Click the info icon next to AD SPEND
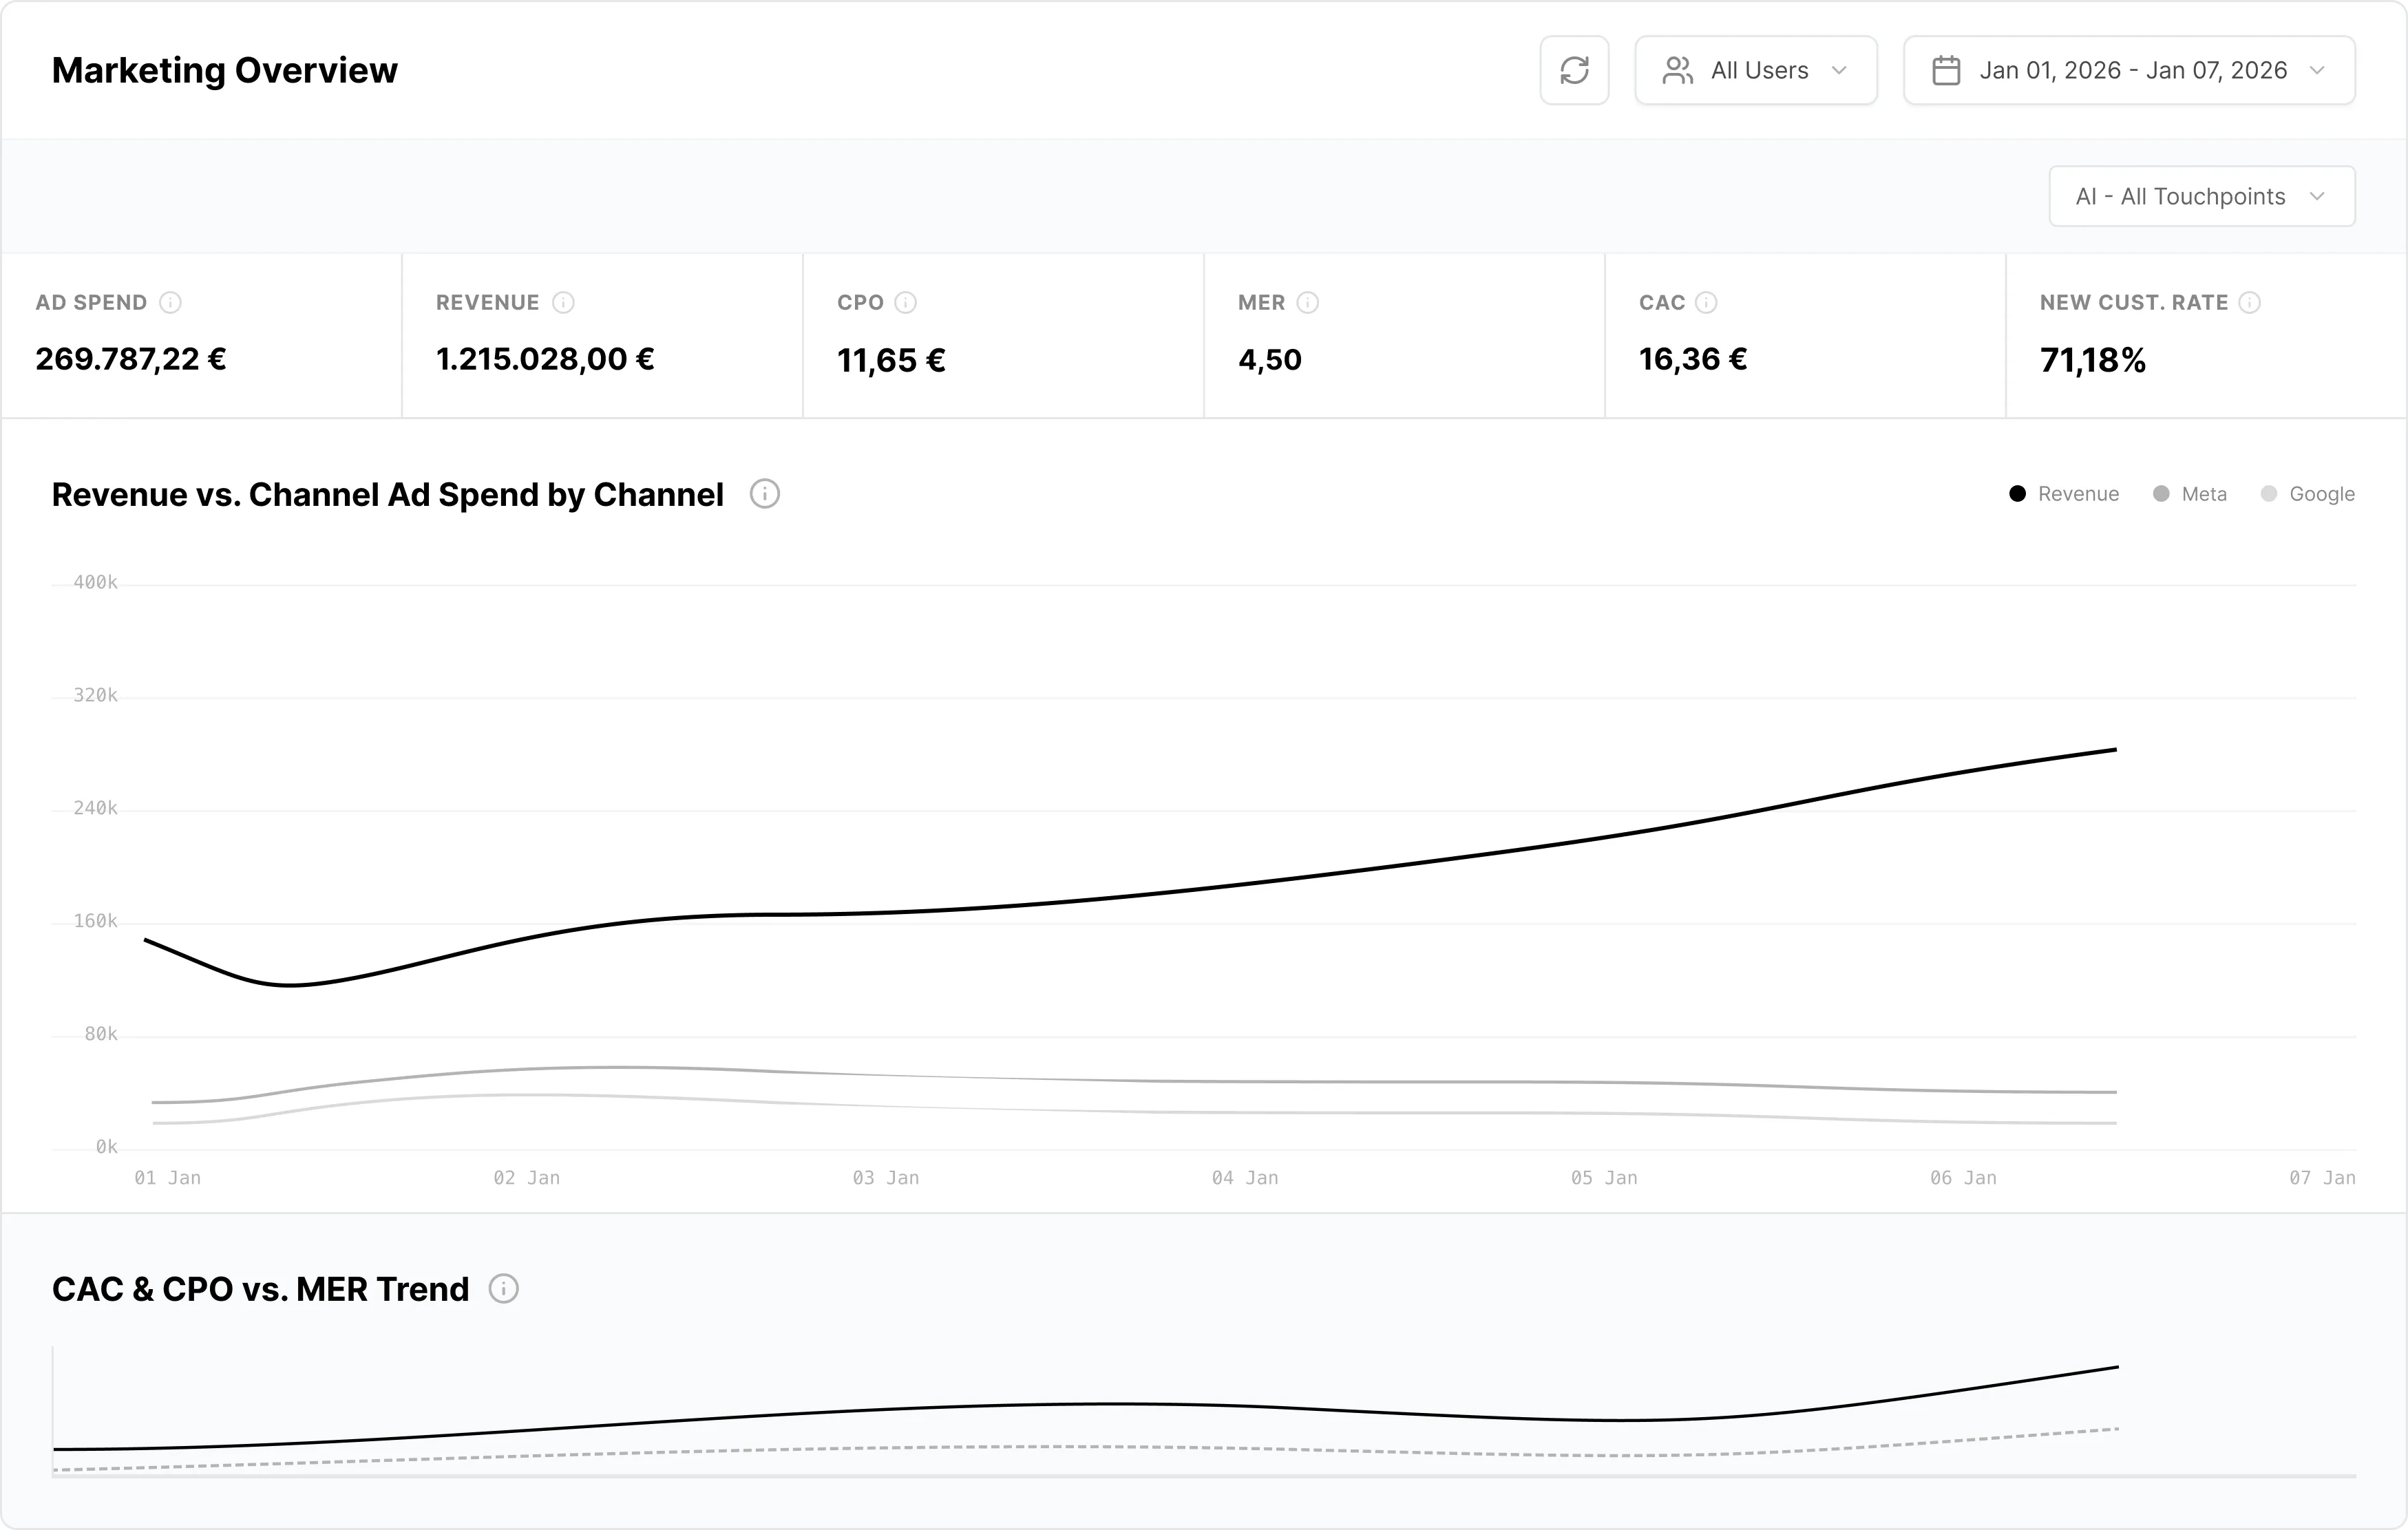2408x1530 pixels. 171,302
